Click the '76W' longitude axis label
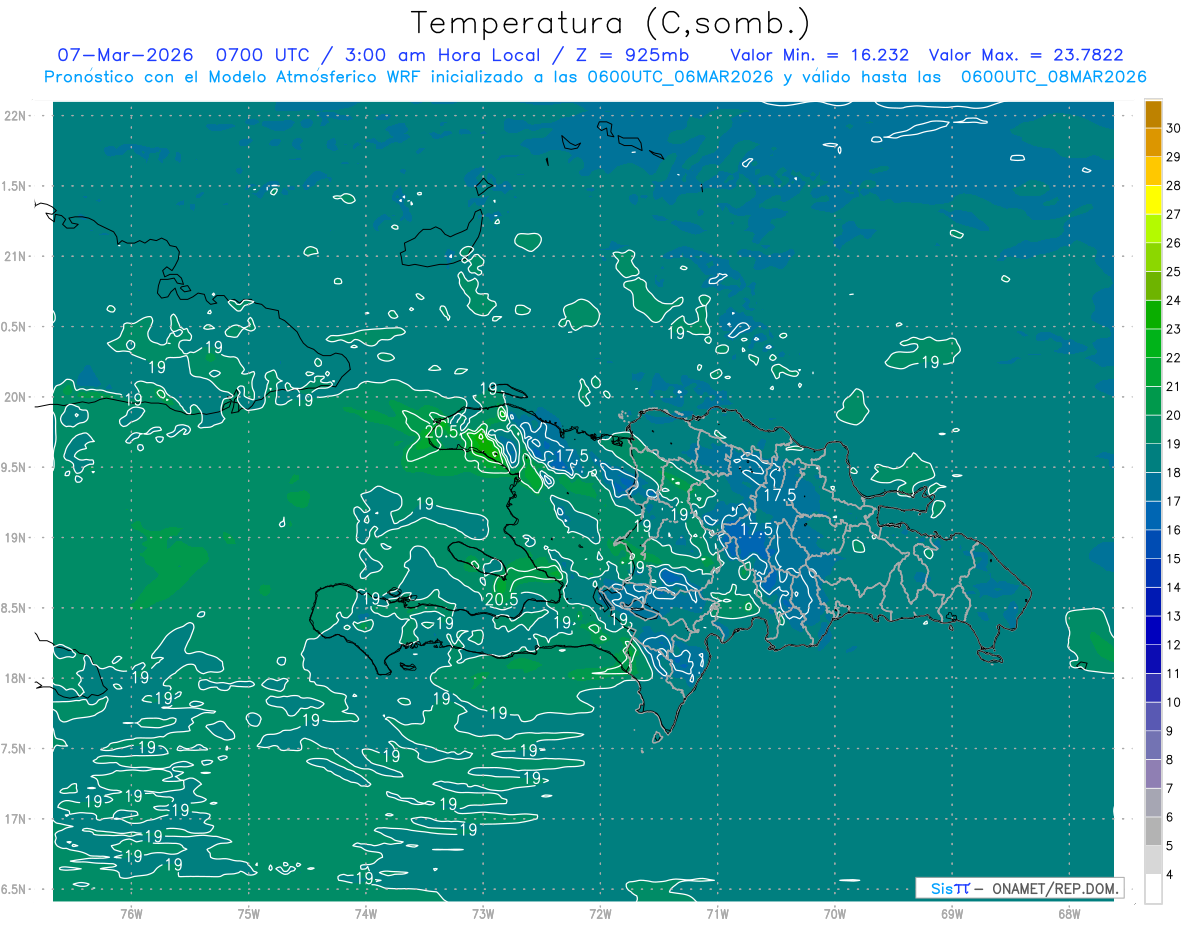This screenshot has height=927, width=1200. coord(131,913)
